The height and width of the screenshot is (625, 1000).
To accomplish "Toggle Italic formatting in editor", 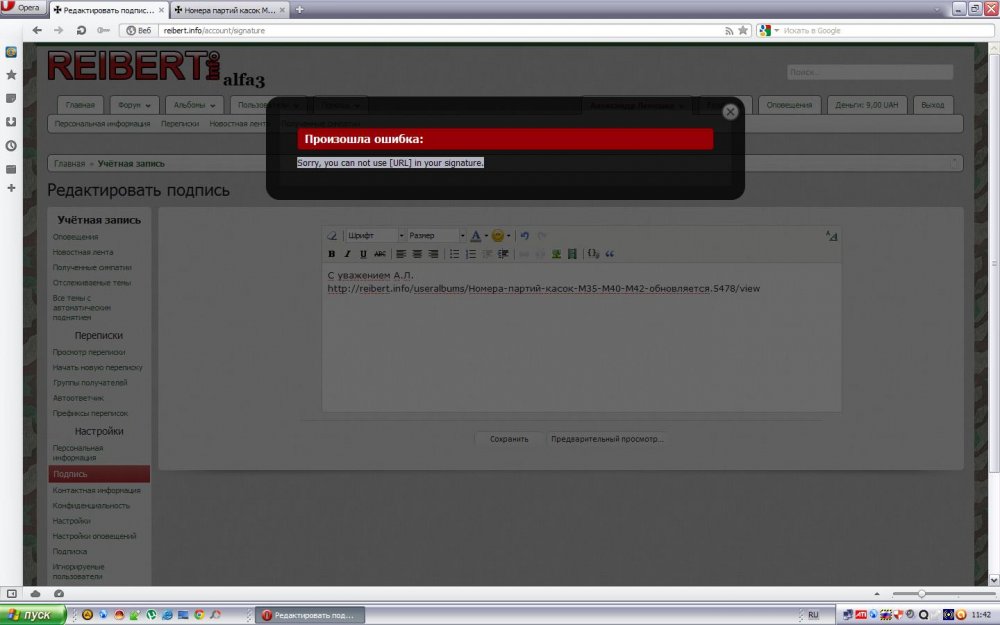I will tap(348, 254).
